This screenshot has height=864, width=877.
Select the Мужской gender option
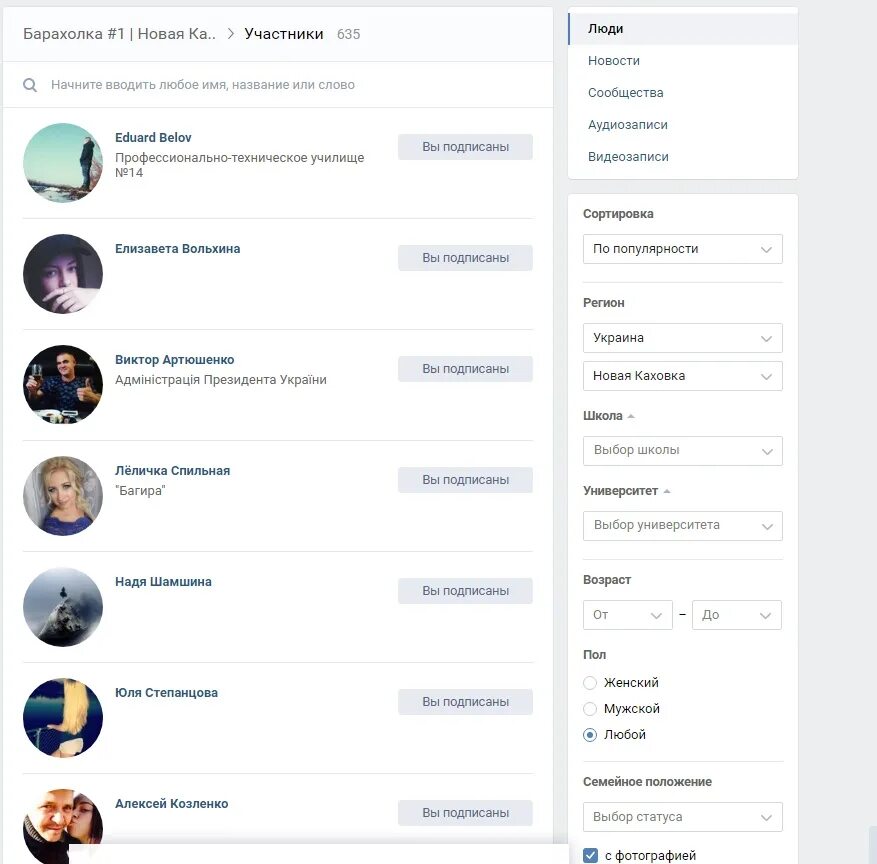pyautogui.click(x=590, y=709)
